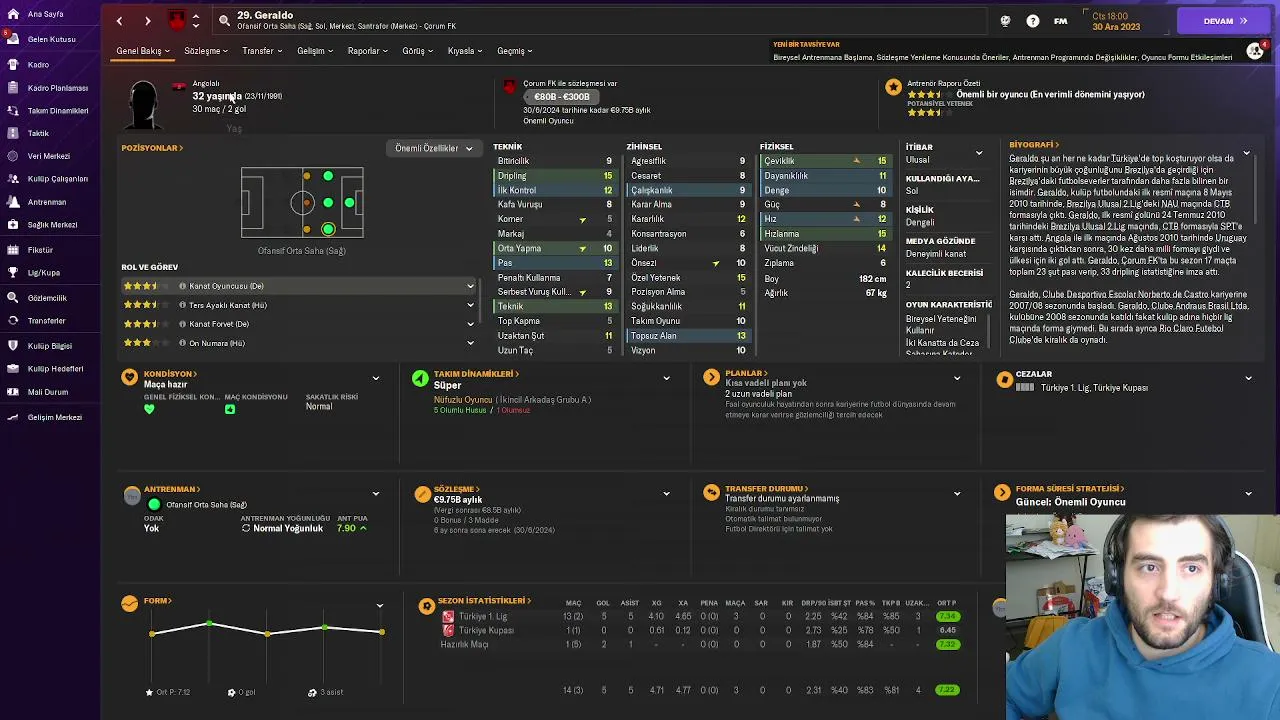Image resolution: width=1280 pixels, height=720 pixels.
Task: Click the Cezalar orange icon
Action: pos(1004,379)
